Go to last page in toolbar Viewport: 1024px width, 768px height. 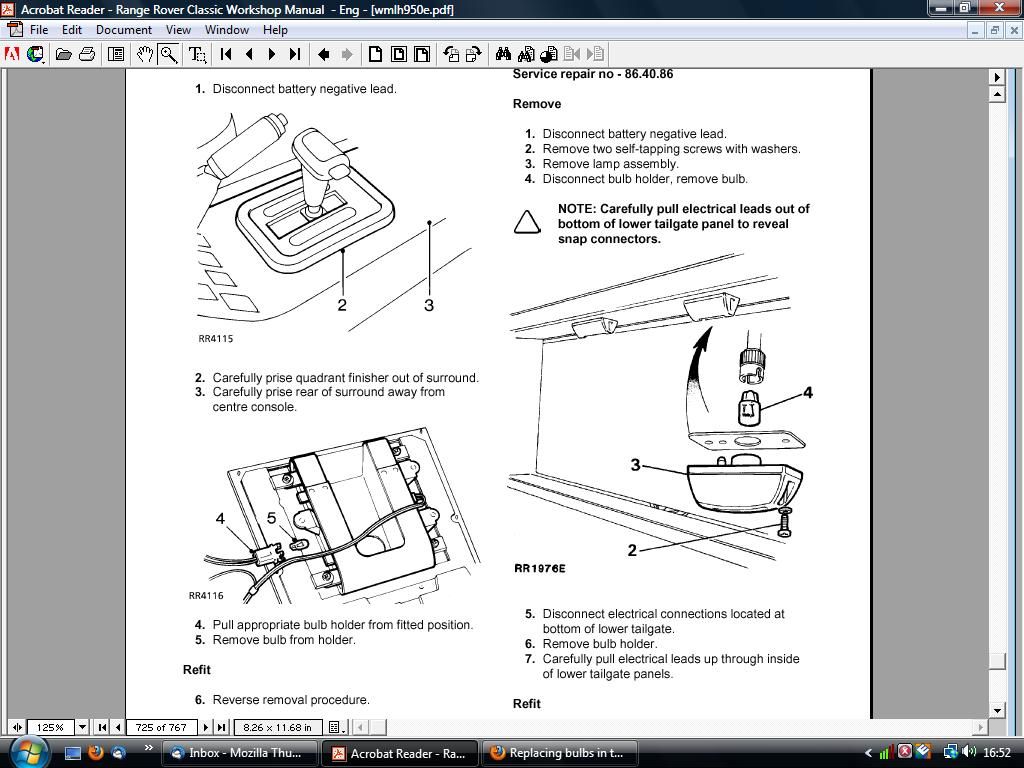295,54
